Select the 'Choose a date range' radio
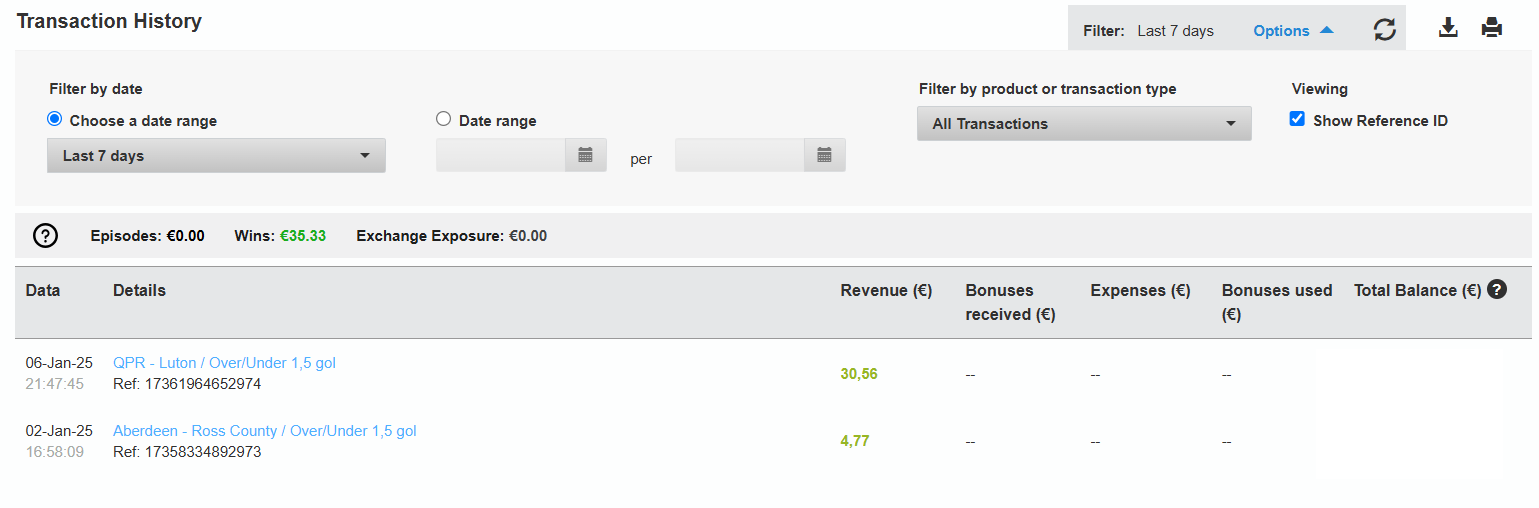Viewport: 1539px width, 508px height. tap(54, 119)
